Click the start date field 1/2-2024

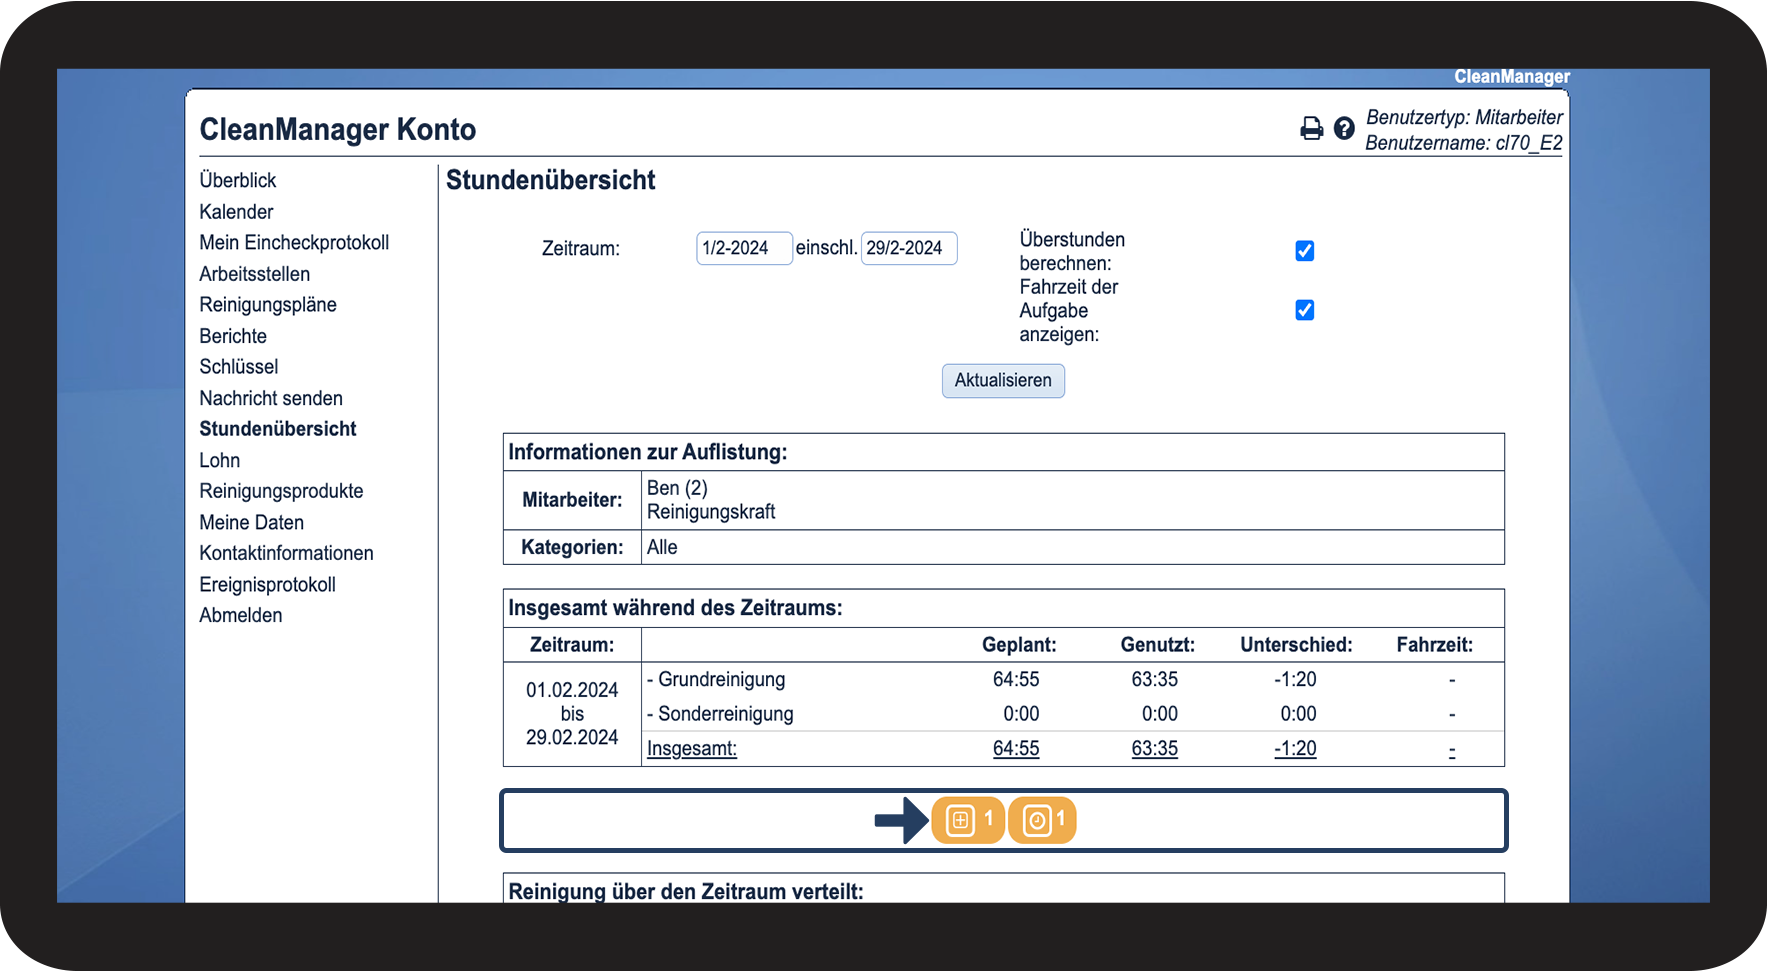click(x=743, y=248)
